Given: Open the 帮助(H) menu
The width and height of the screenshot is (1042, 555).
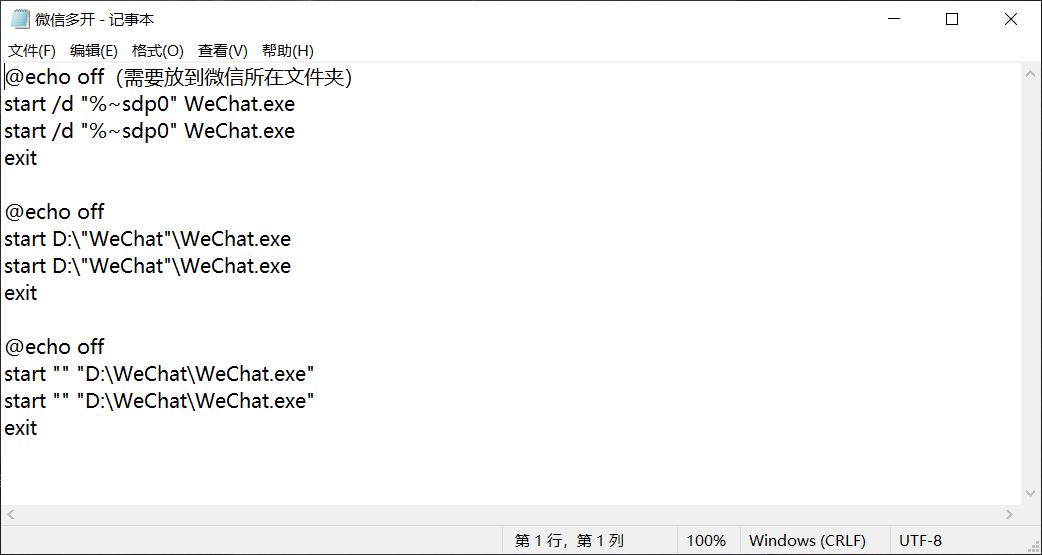Looking at the screenshot, I should (x=288, y=50).
